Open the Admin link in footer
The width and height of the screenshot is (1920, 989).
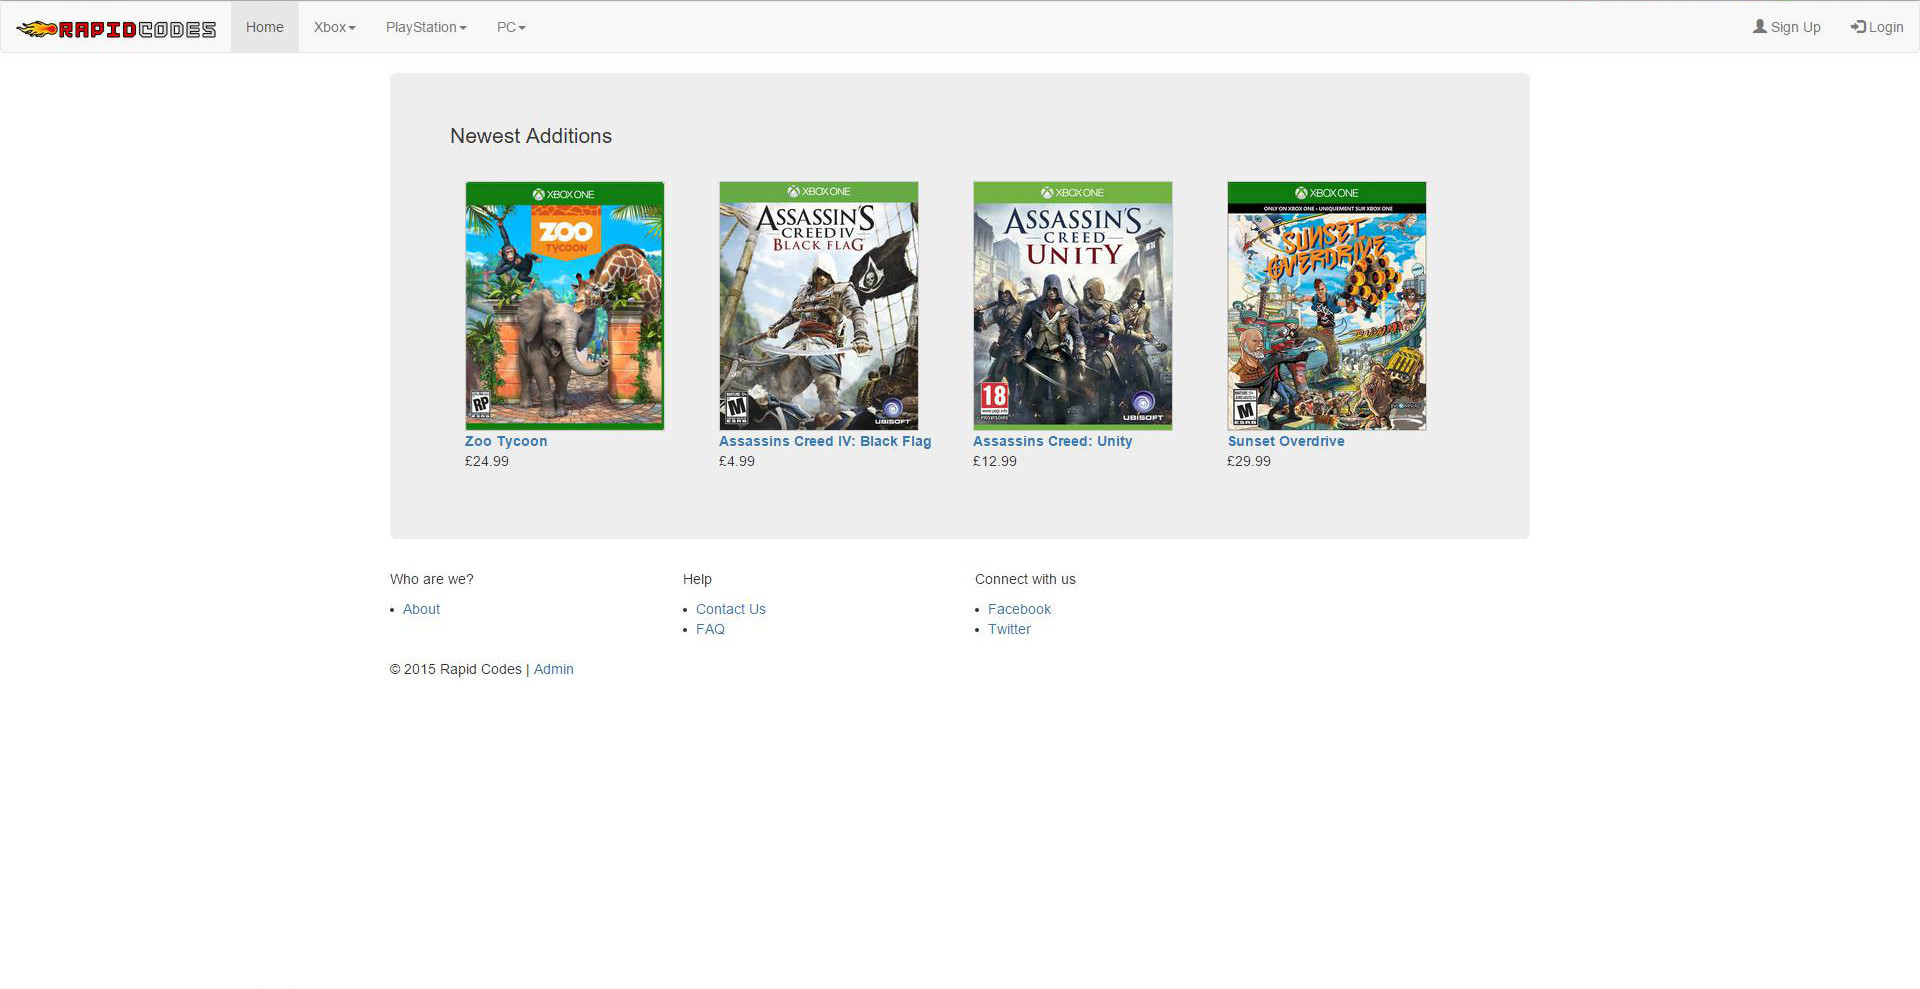[554, 669]
